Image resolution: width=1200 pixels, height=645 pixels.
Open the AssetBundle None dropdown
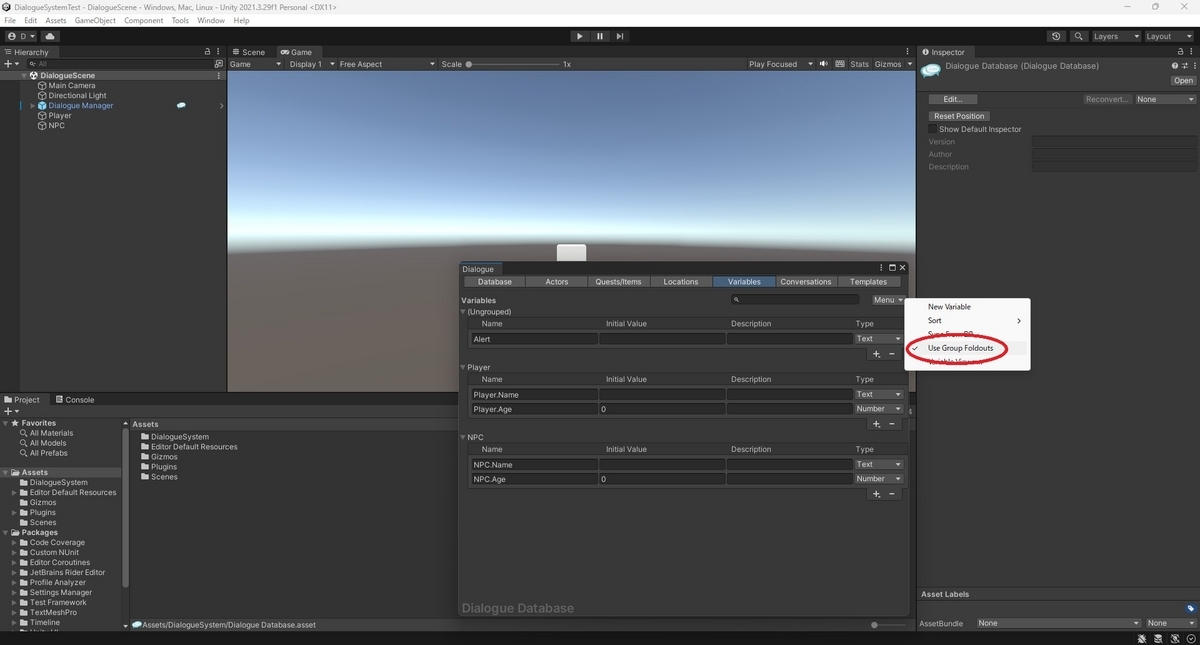point(1058,623)
